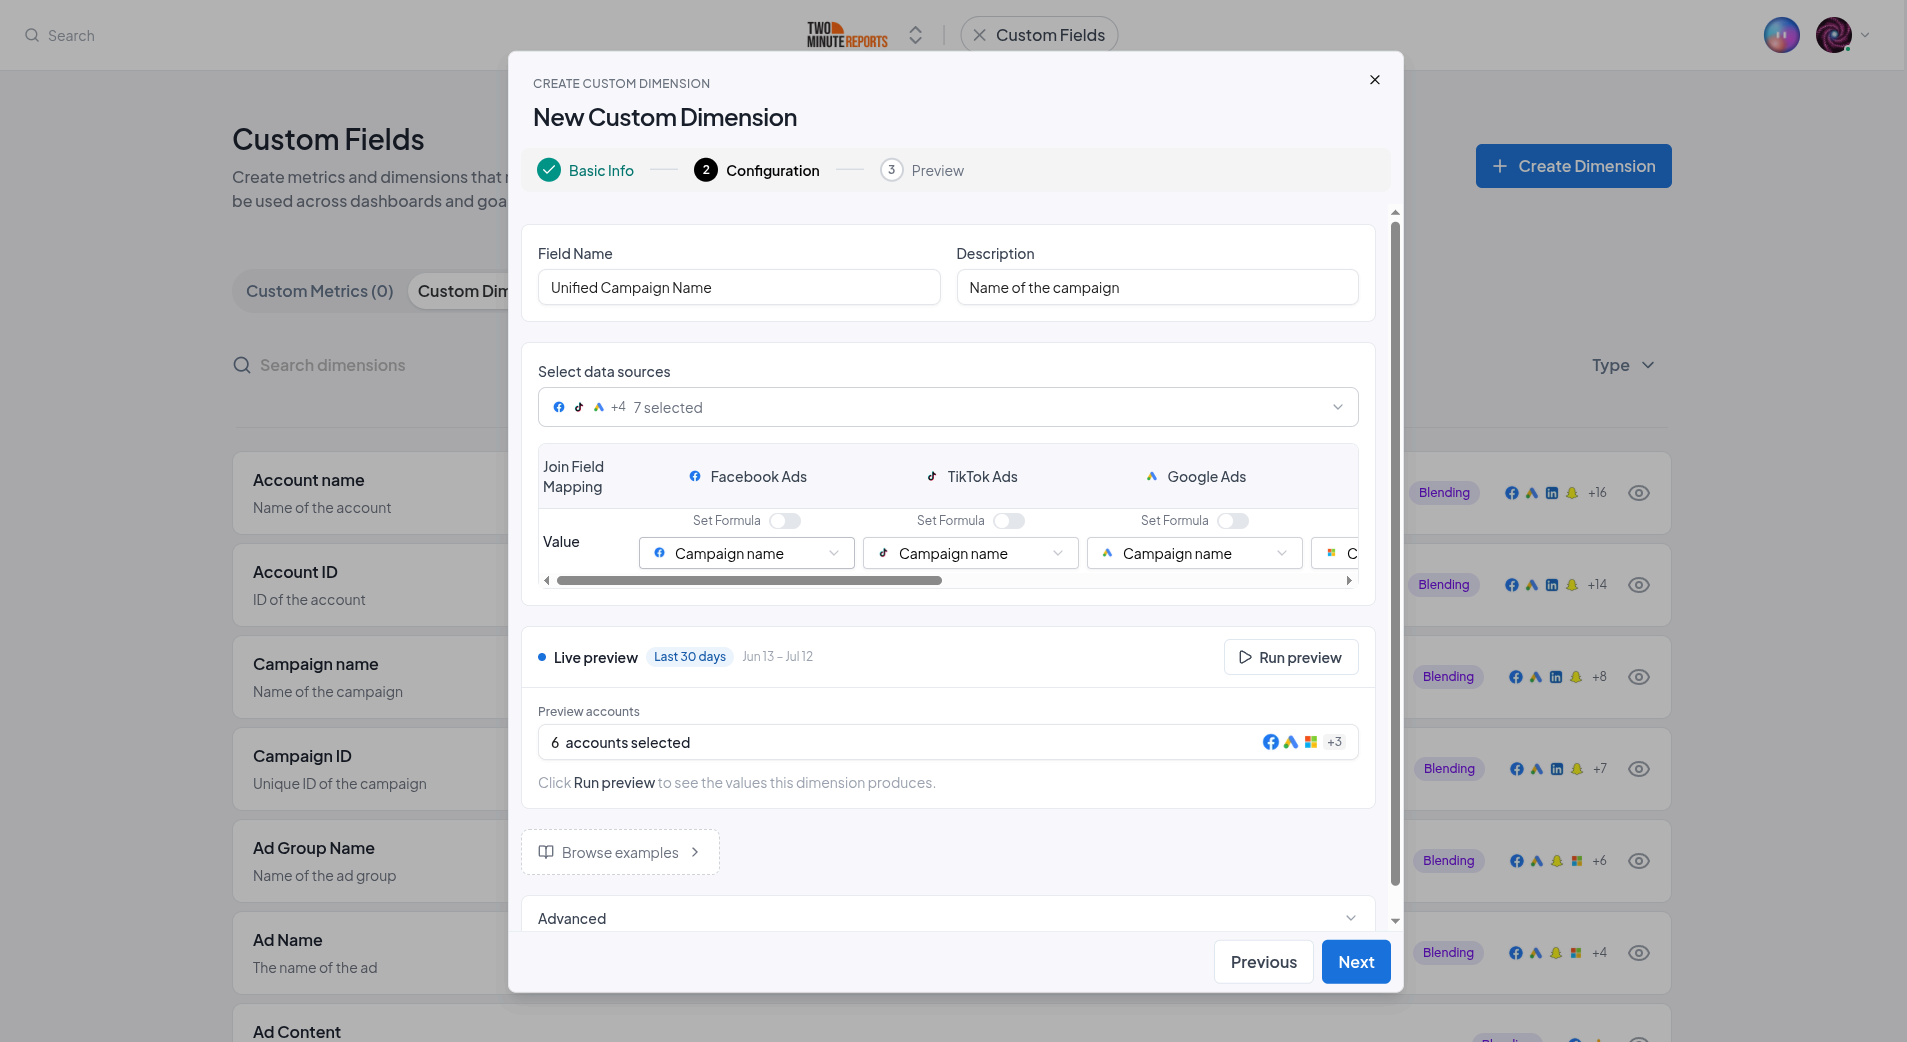Toggle Set Formula for Google Ads

(1233, 521)
